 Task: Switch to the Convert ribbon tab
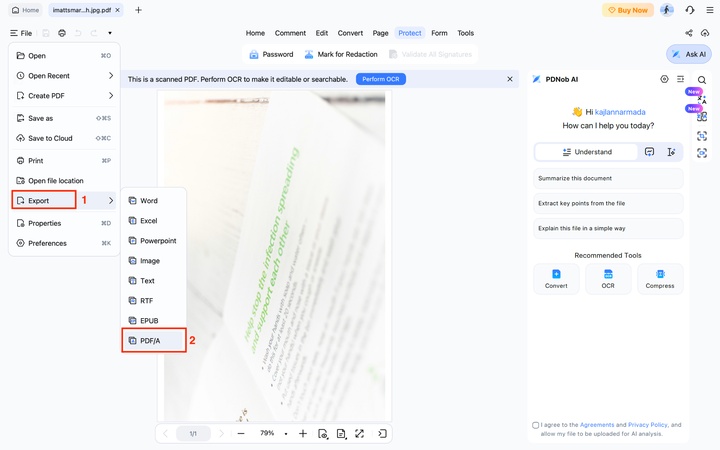pos(350,33)
